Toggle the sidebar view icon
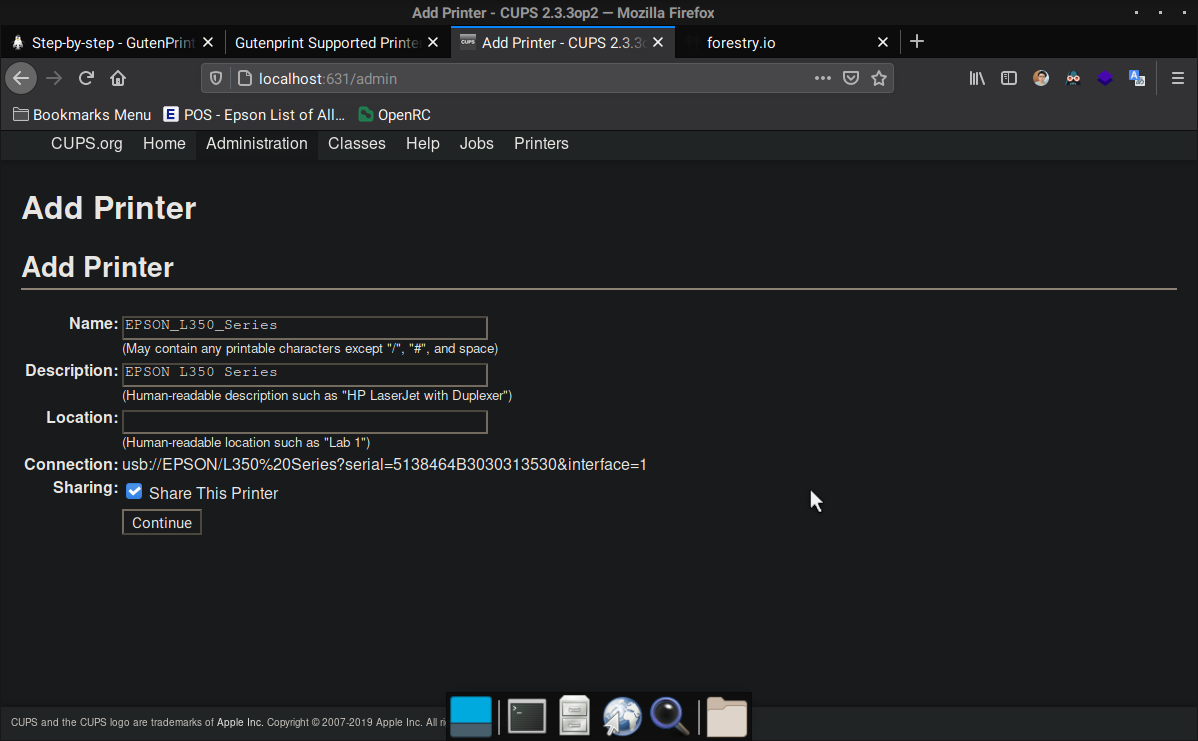Viewport: 1198px width, 741px height. (x=1009, y=78)
